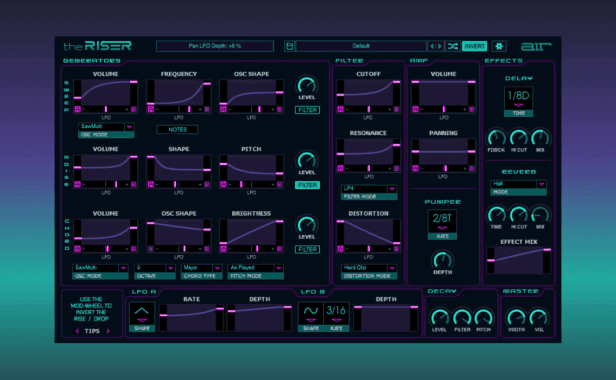Toggle LFO A on Sweep Volume
Image resolution: width=616 pixels, height=380 pixels.
point(77,109)
